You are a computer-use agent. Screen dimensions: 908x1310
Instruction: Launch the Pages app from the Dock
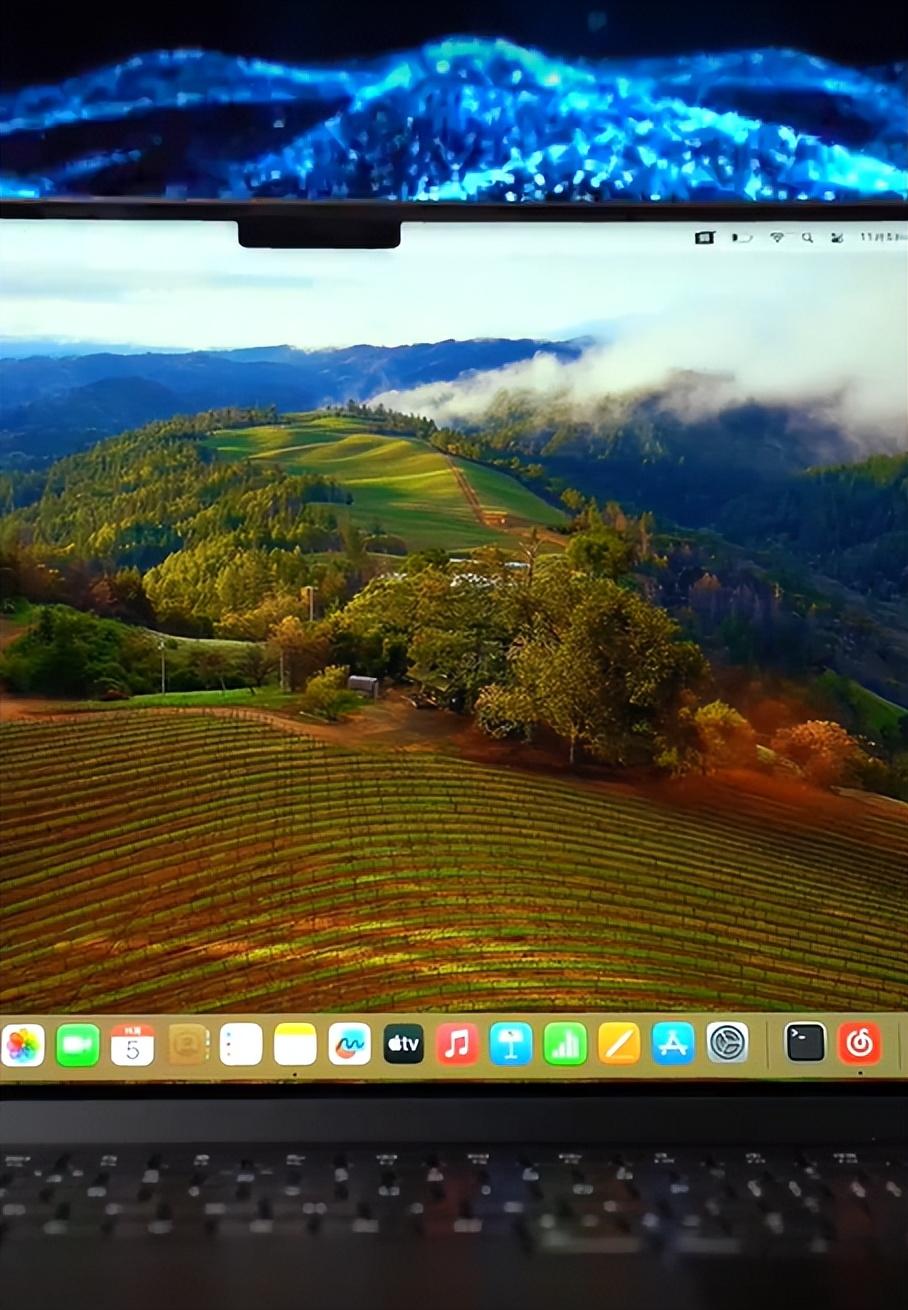point(619,1044)
